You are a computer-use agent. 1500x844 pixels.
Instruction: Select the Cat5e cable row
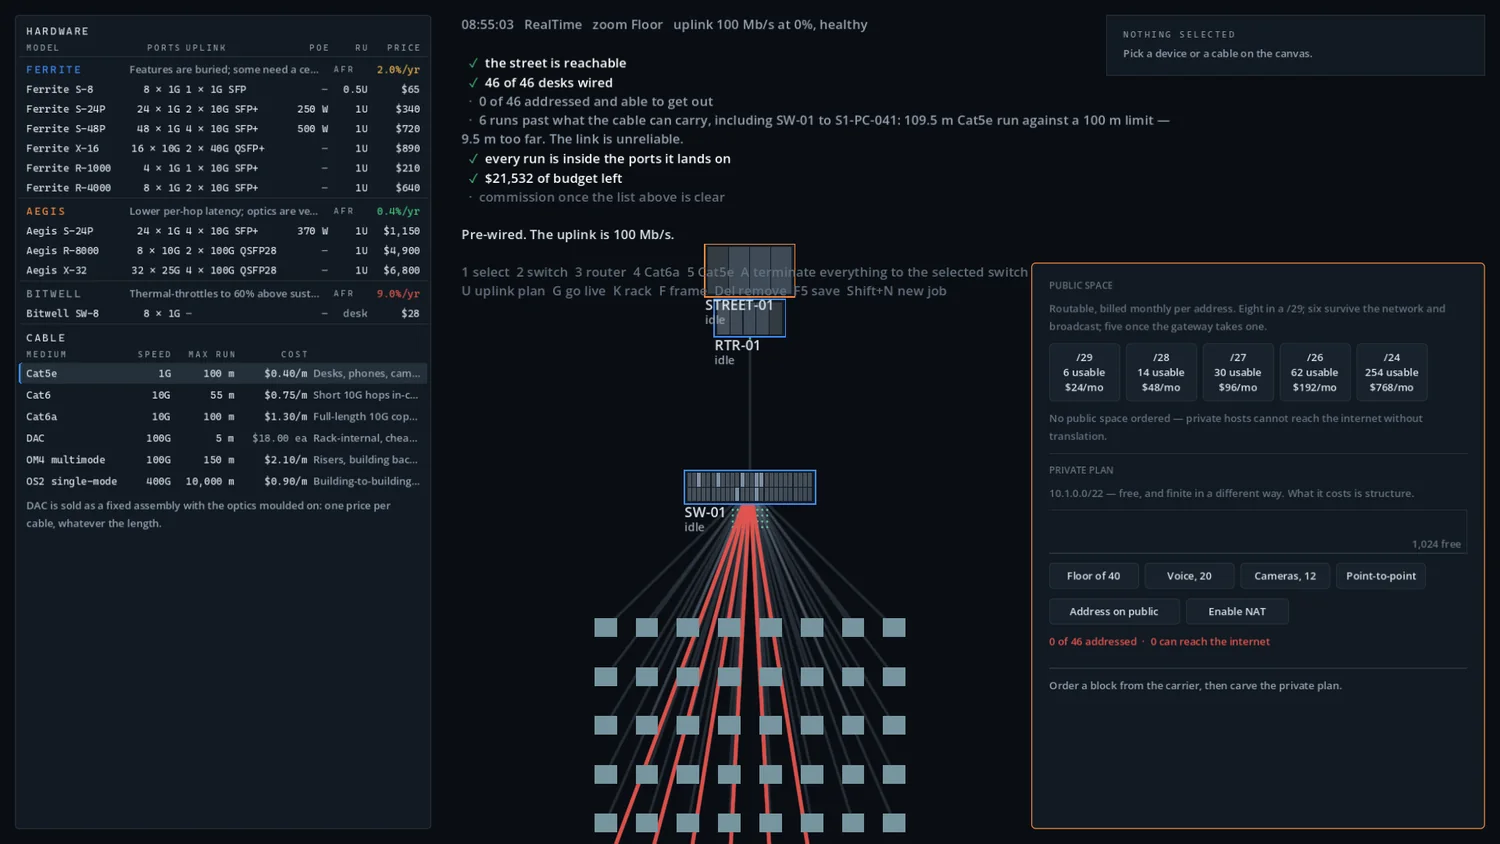tap(223, 373)
